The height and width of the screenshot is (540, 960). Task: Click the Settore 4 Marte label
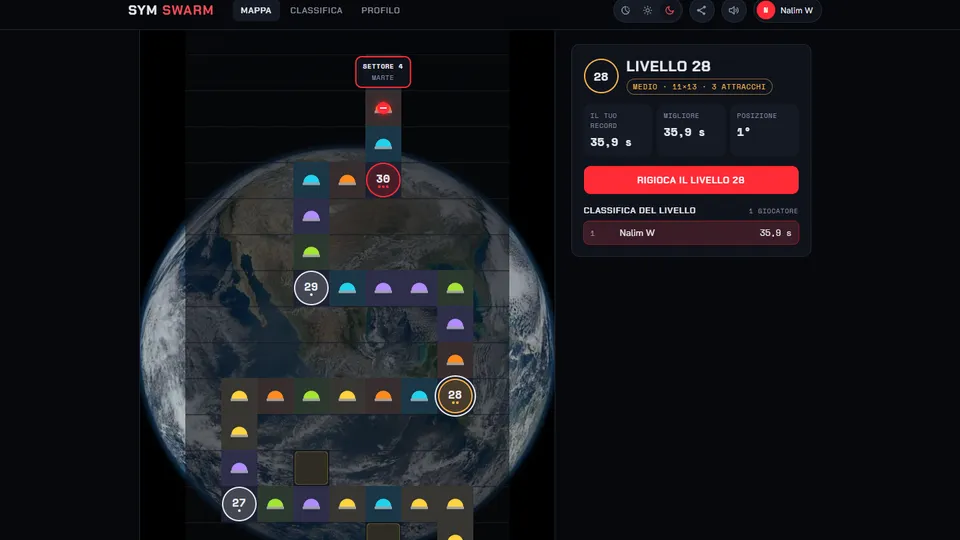point(383,72)
